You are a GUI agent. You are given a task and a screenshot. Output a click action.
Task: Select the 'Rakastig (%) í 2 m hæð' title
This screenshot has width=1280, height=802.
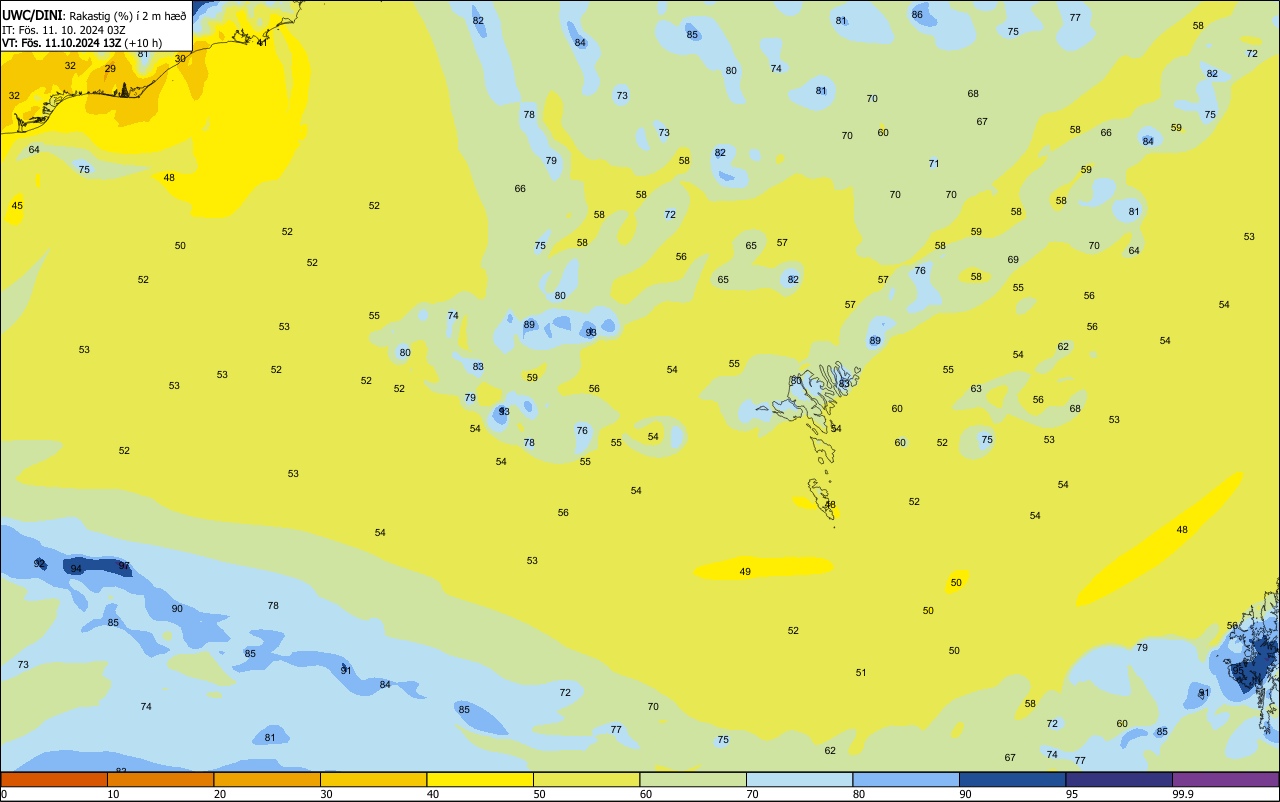127,16
